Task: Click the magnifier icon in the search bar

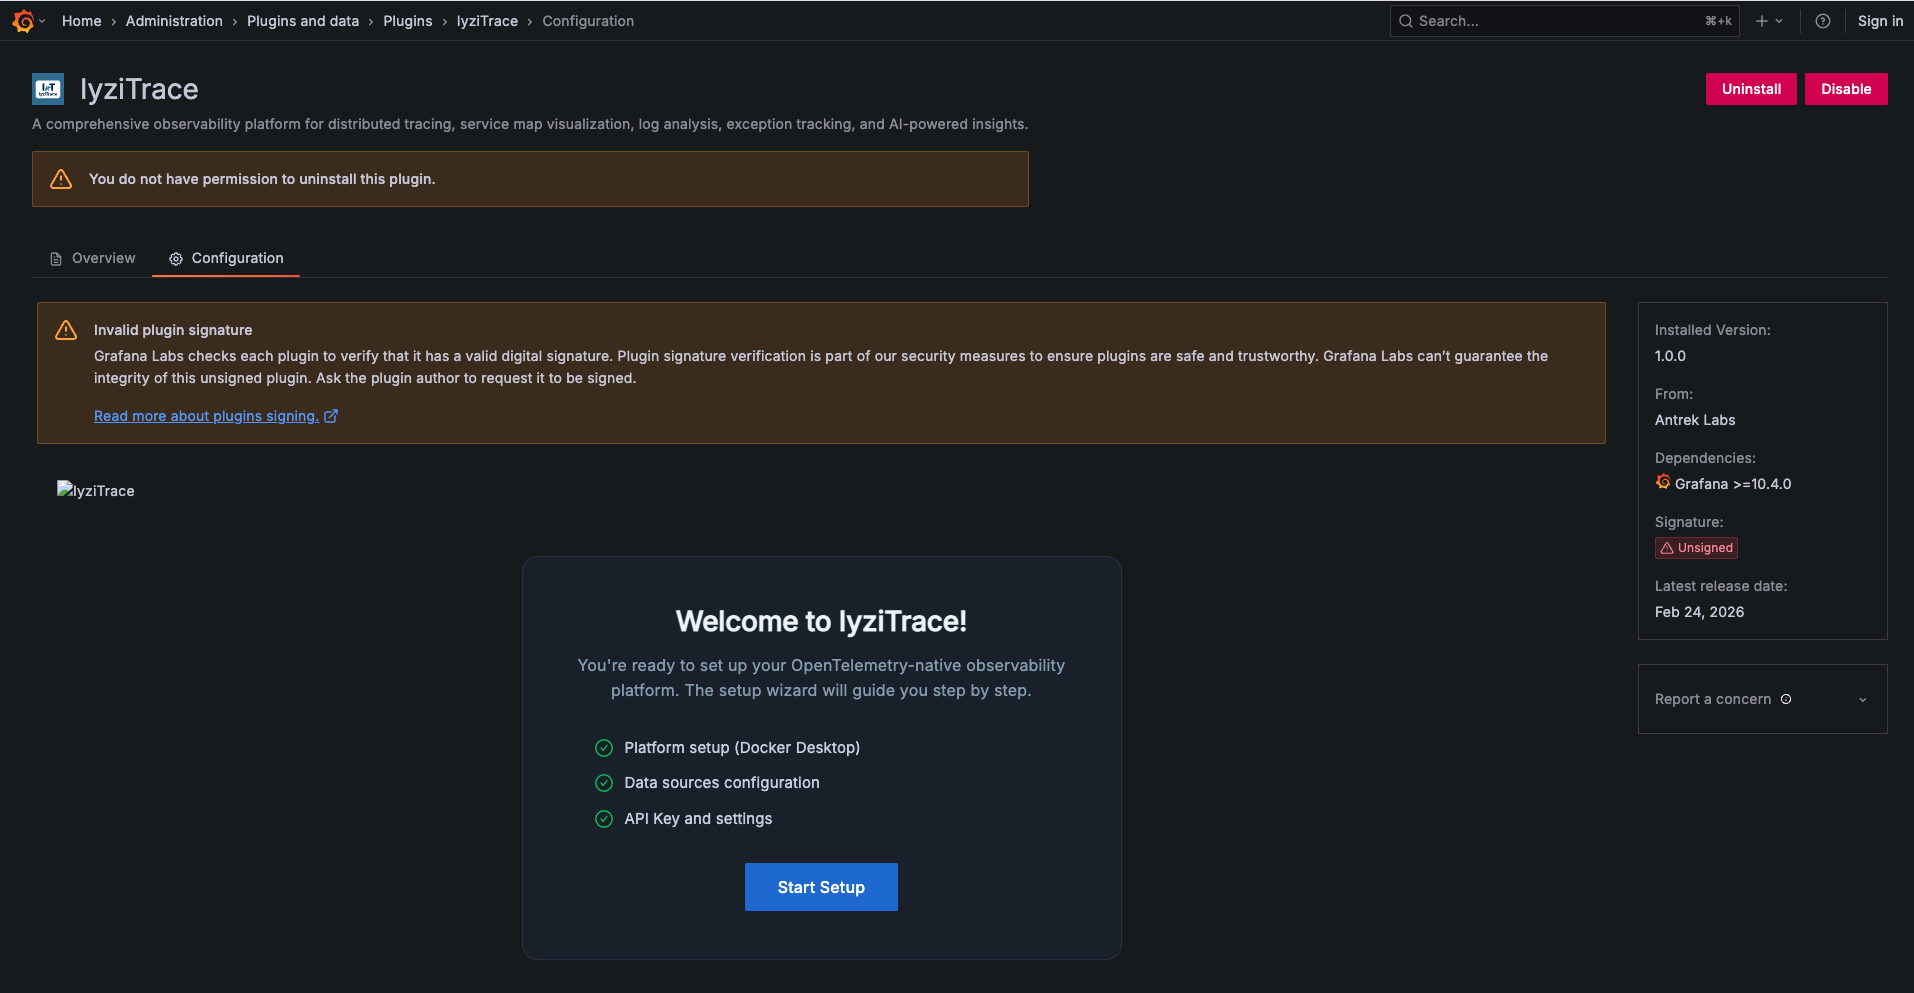Action: click(1405, 20)
